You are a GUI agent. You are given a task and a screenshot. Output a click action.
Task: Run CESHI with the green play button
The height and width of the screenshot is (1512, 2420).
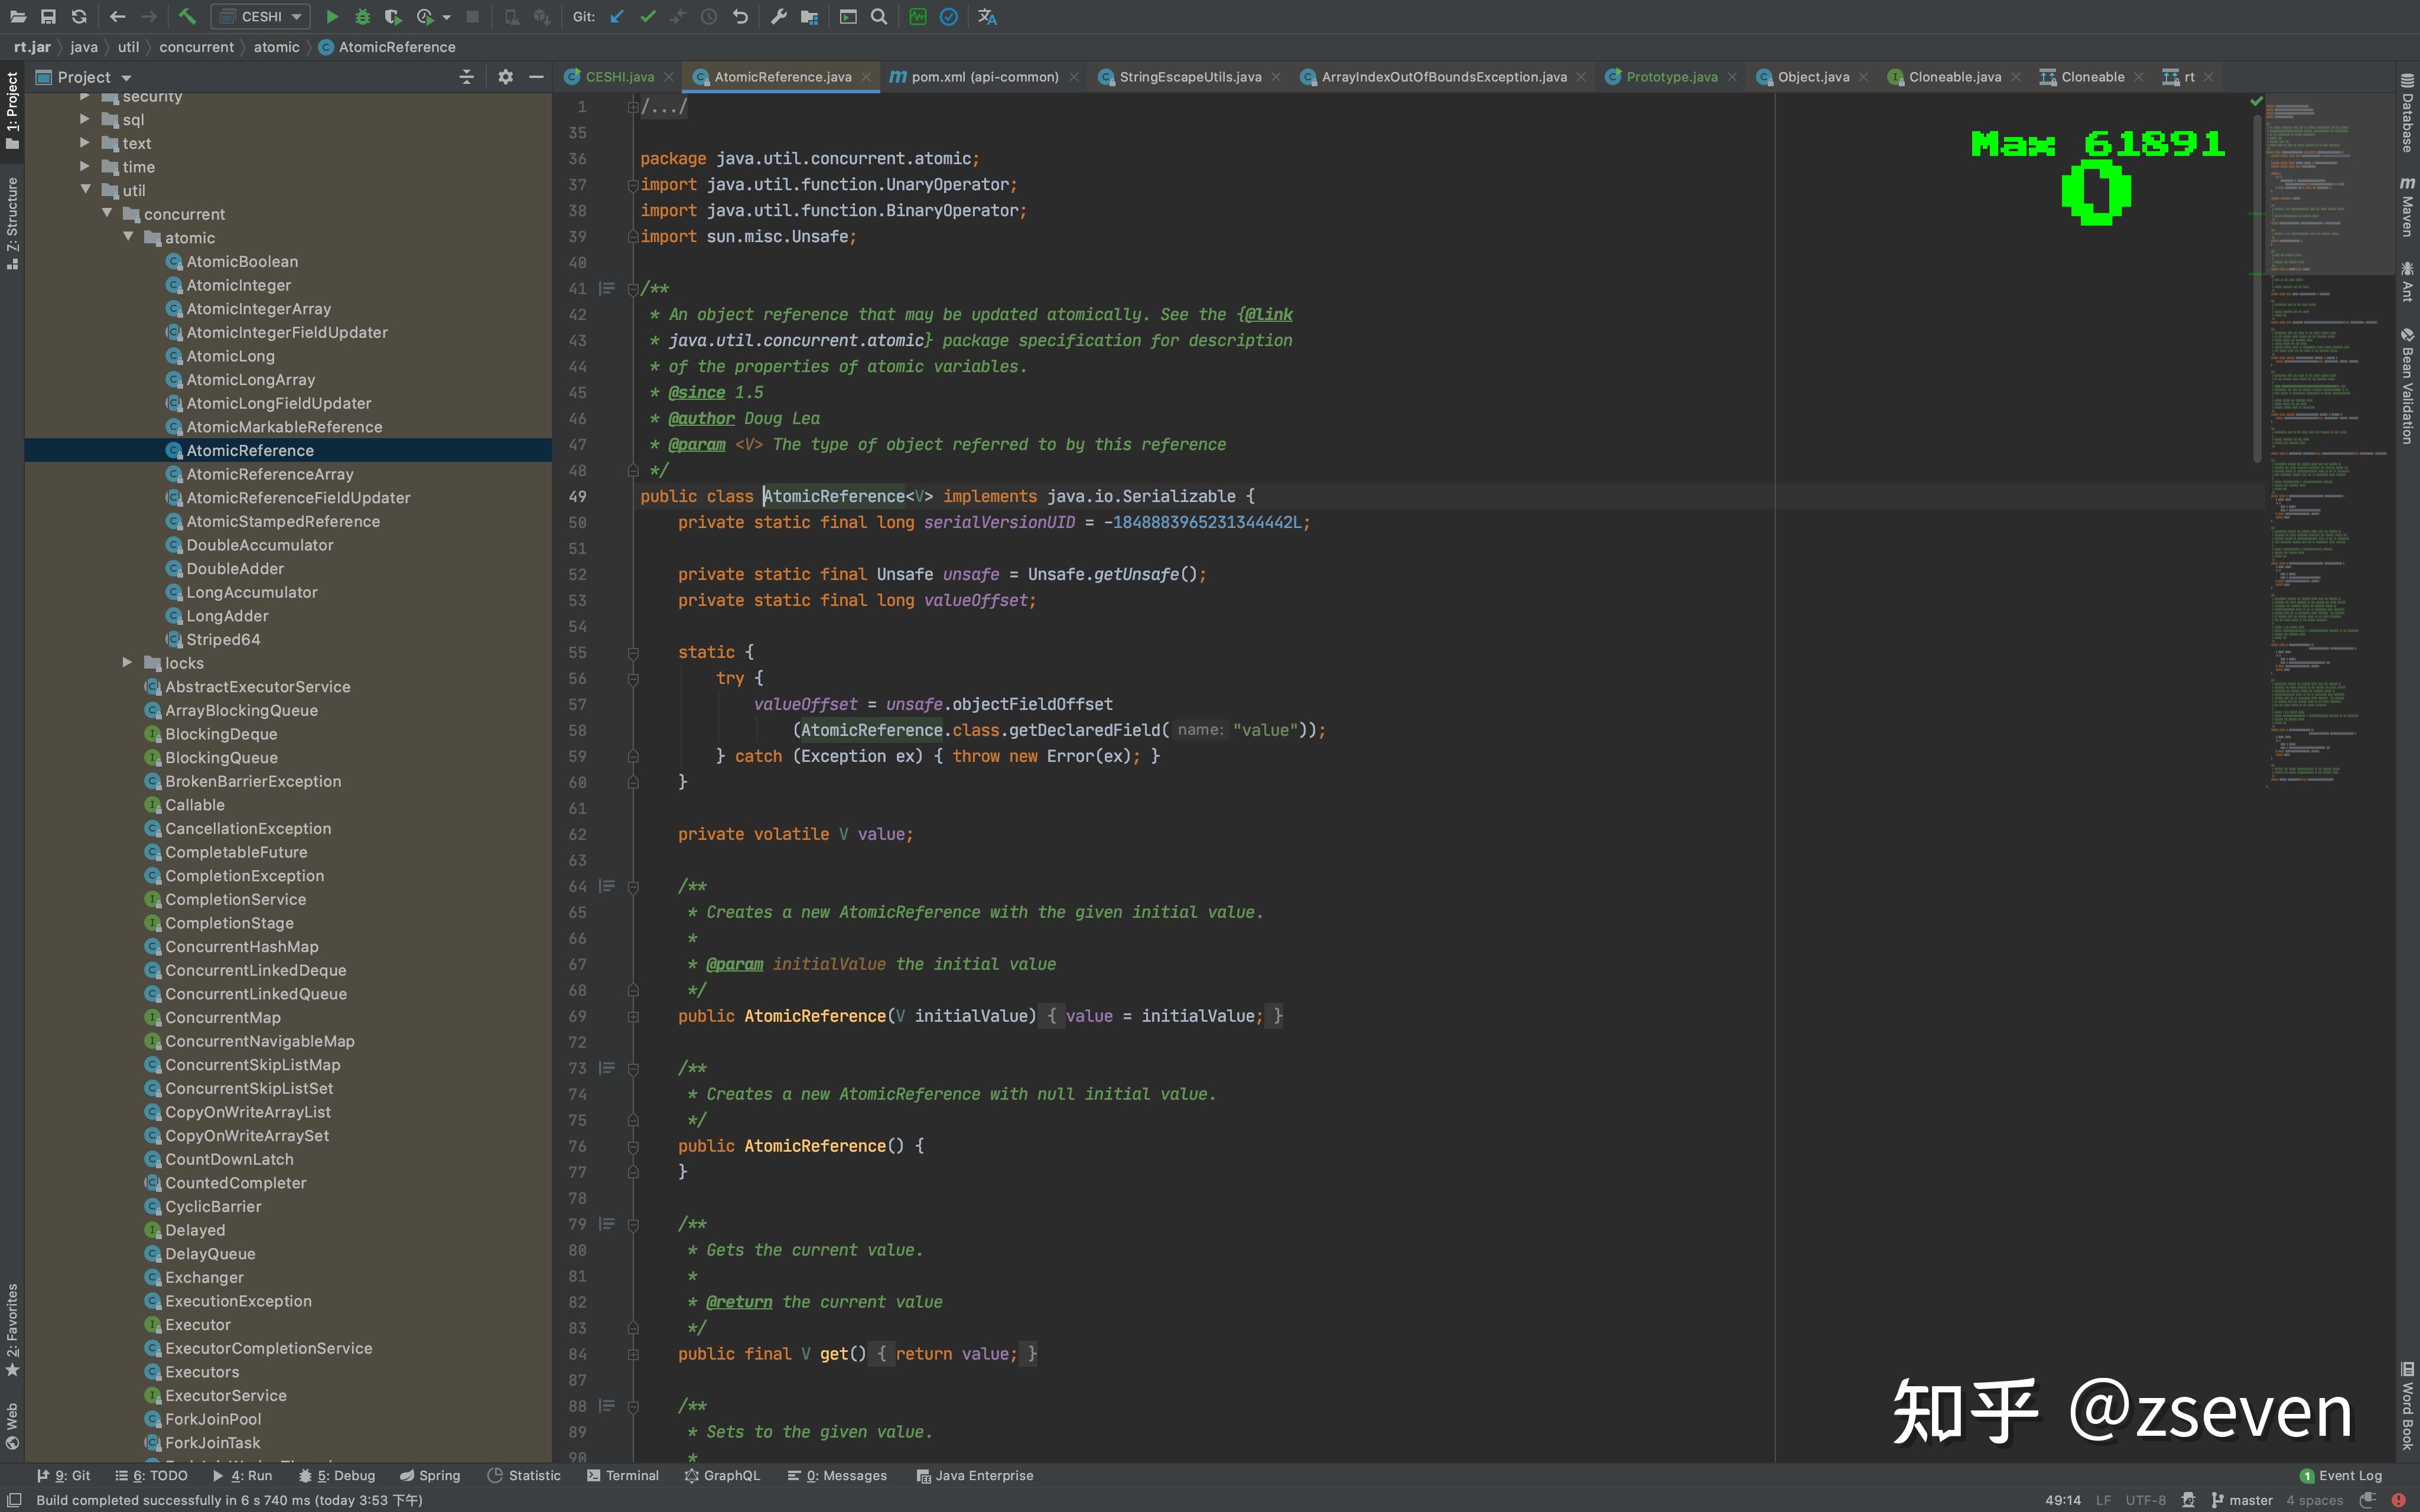click(x=332, y=16)
